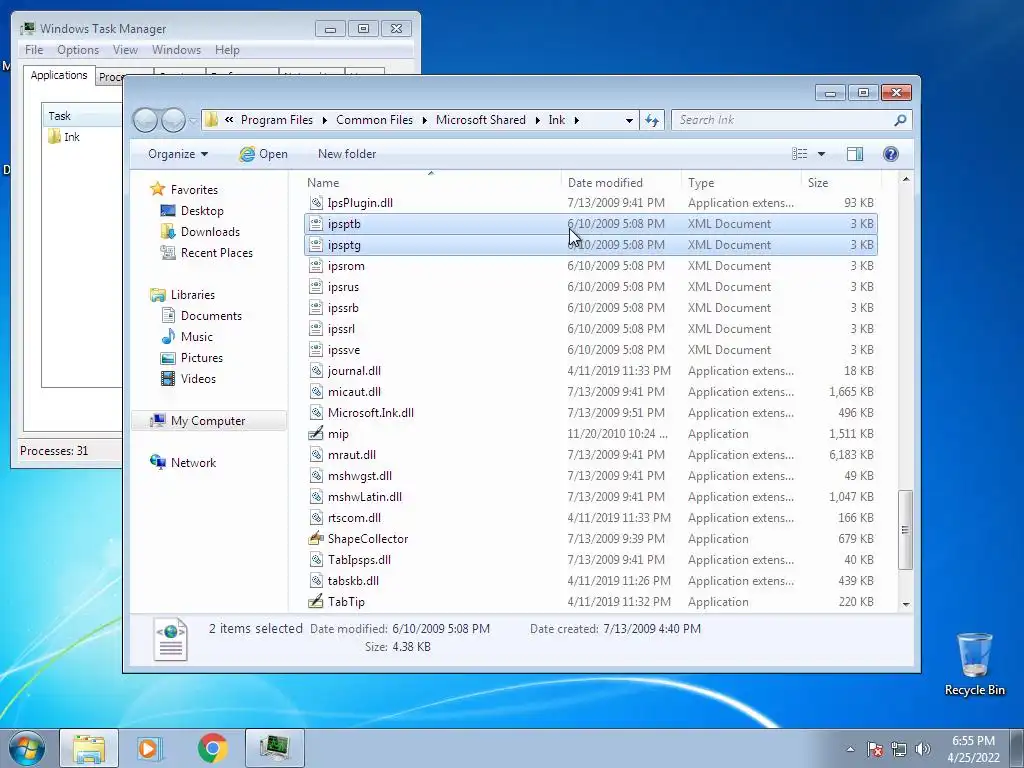Click the Explorer Help question mark icon
The width and height of the screenshot is (1024, 768).
tap(890, 154)
